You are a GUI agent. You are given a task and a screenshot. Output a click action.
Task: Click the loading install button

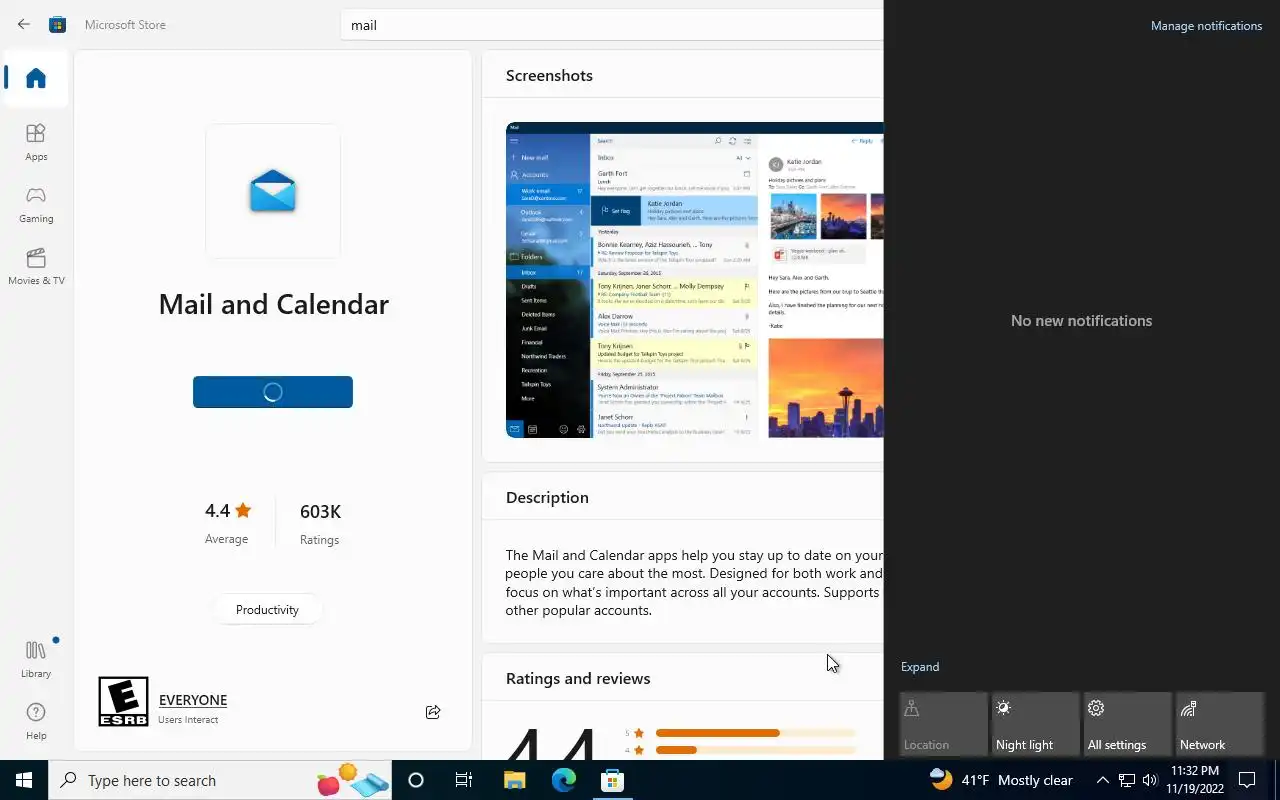(273, 392)
